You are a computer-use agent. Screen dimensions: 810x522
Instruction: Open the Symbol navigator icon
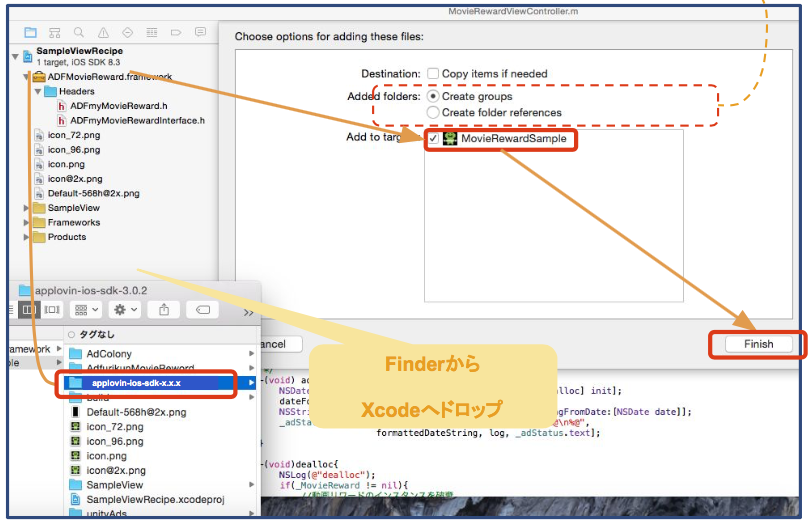tap(54, 33)
